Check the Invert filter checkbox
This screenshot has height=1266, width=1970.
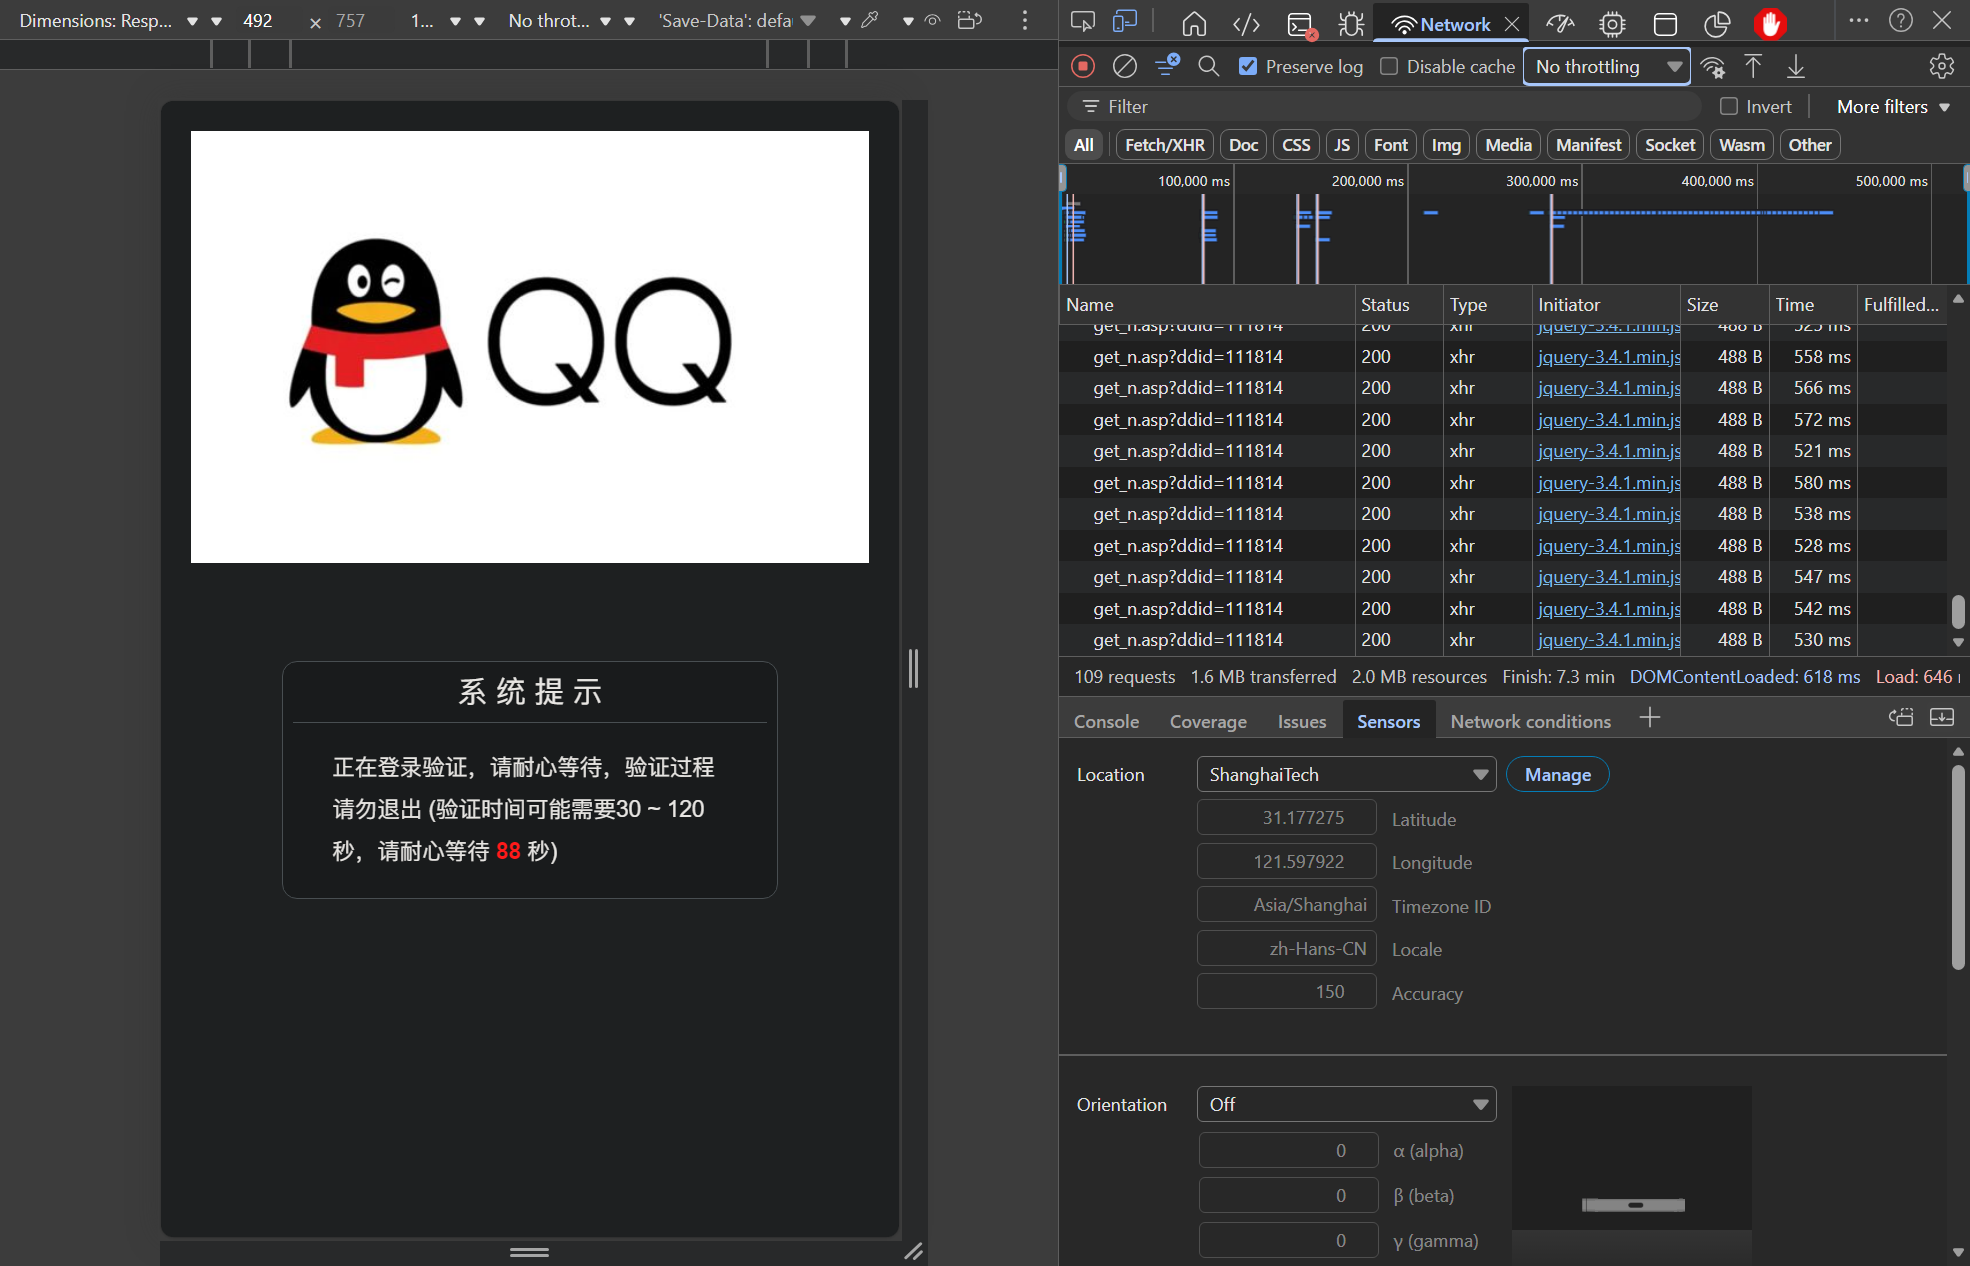[x=1729, y=106]
